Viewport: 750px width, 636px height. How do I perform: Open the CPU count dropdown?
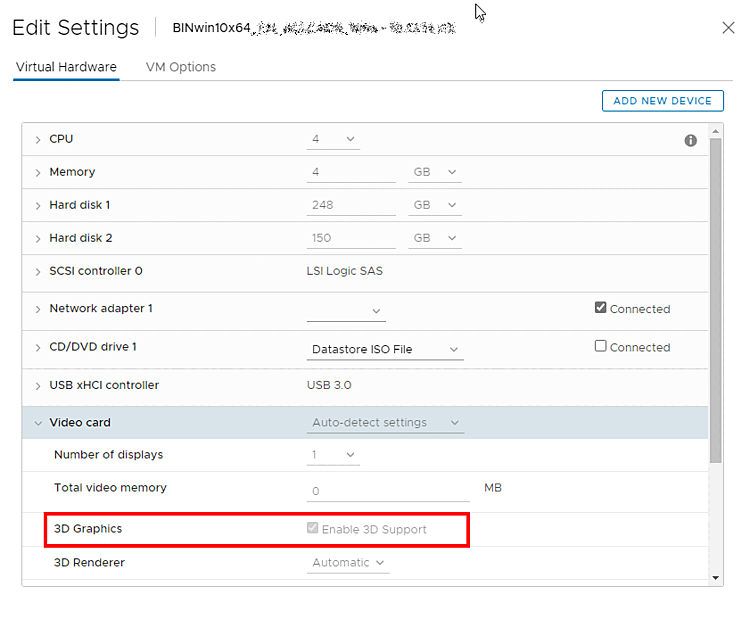click(x=332, y=139)
